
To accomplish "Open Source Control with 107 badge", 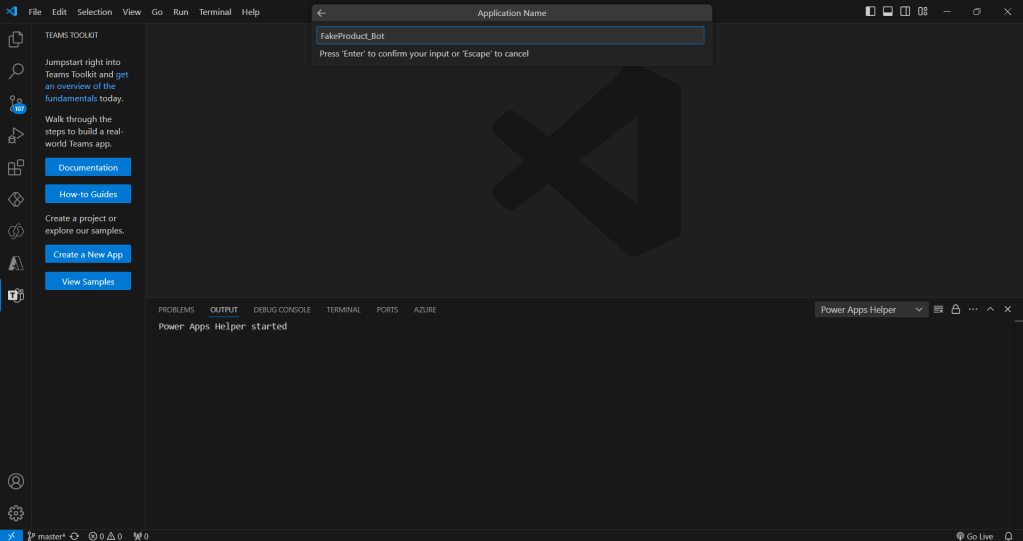I will (x=16, y=104).
